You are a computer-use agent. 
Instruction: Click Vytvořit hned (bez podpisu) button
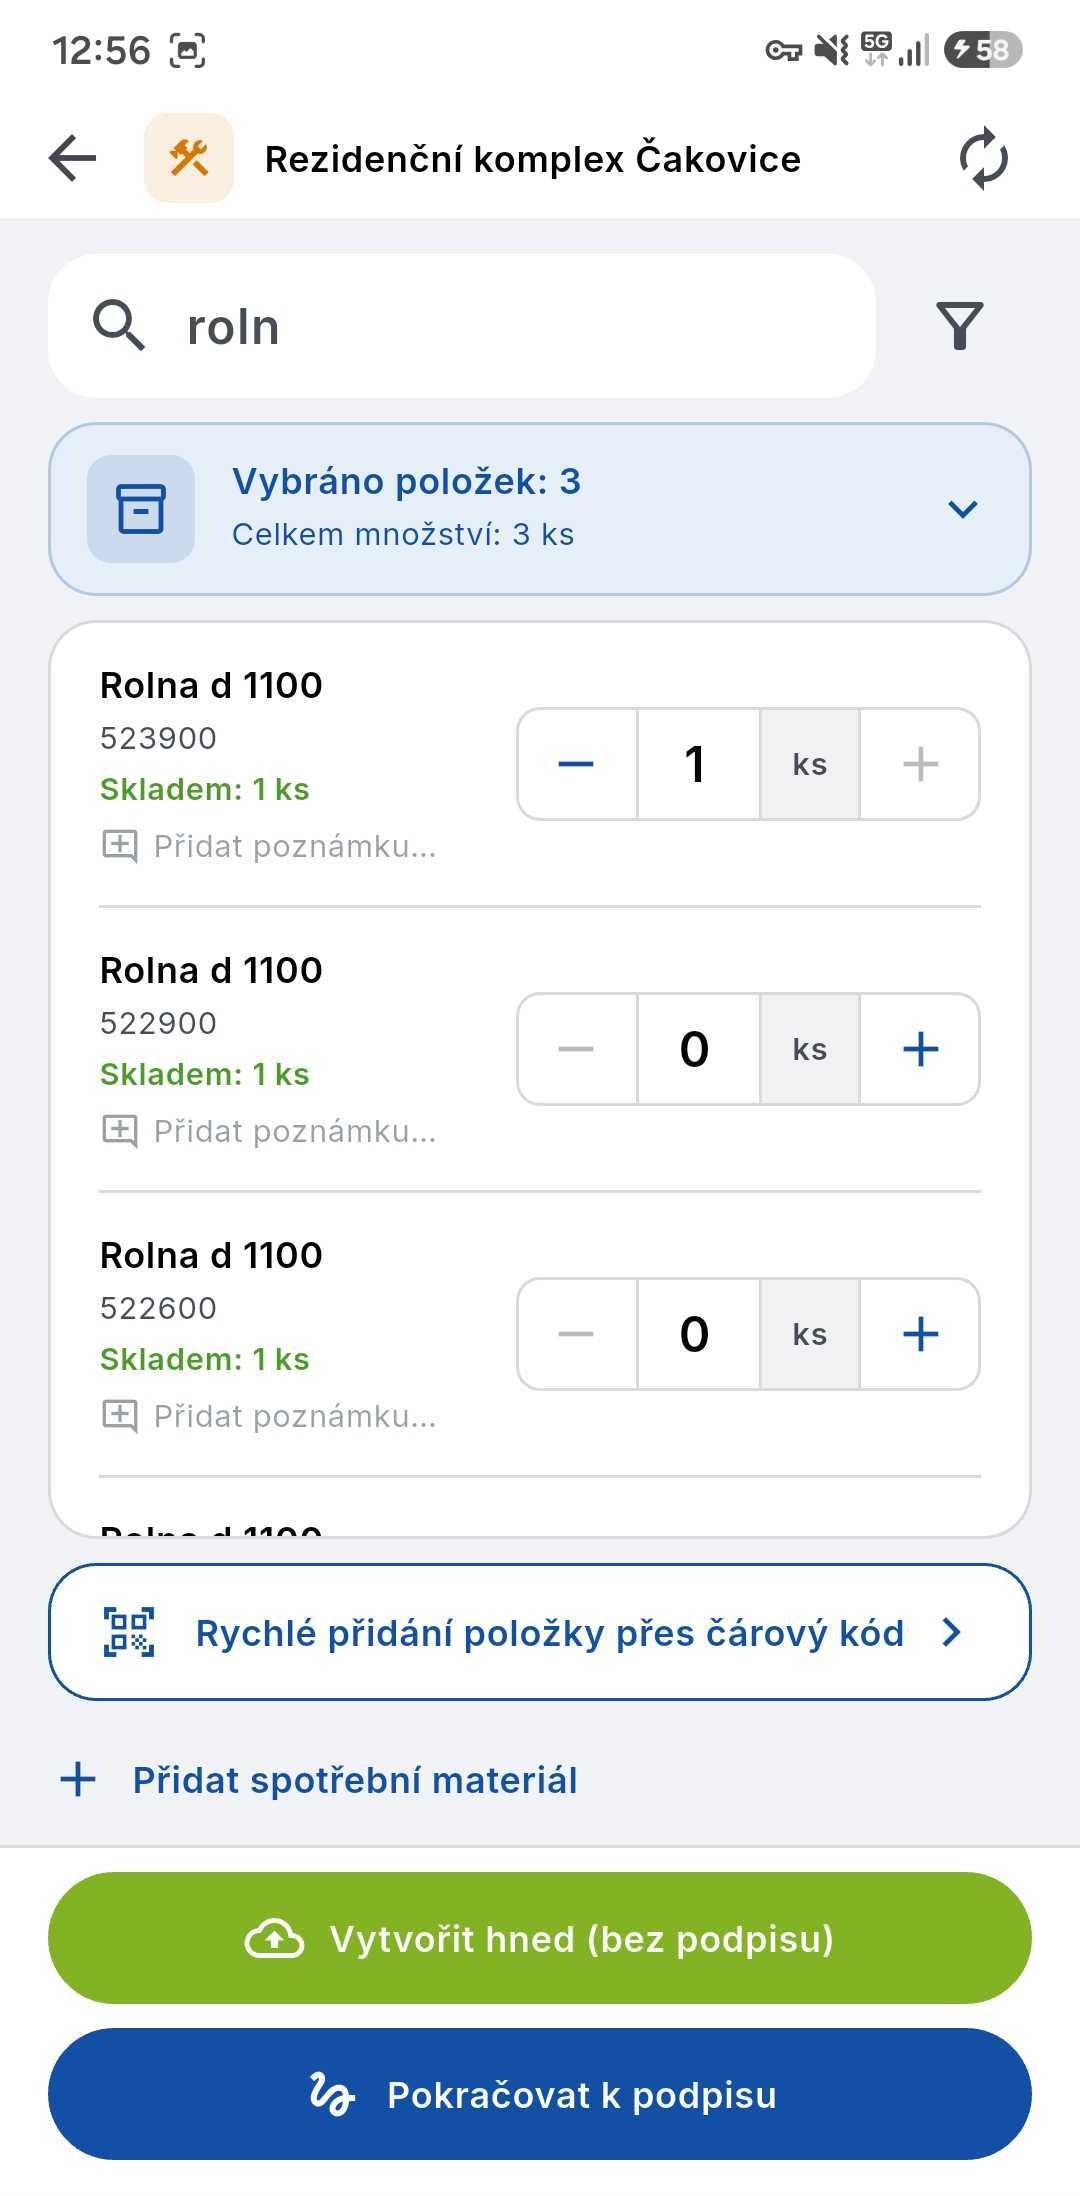coord(540,1938)
